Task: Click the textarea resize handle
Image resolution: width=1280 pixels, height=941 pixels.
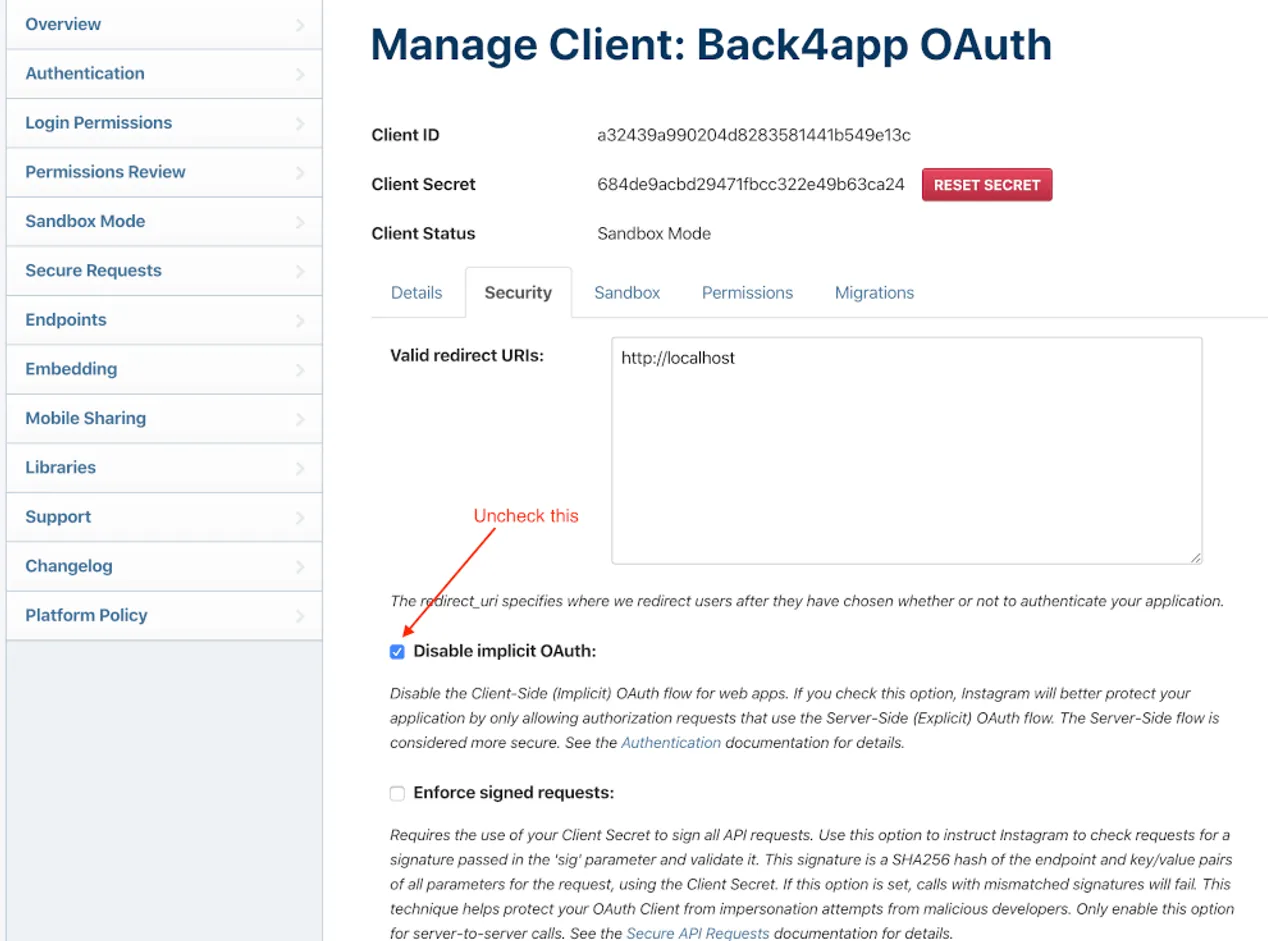Action: pos(1196,556)
